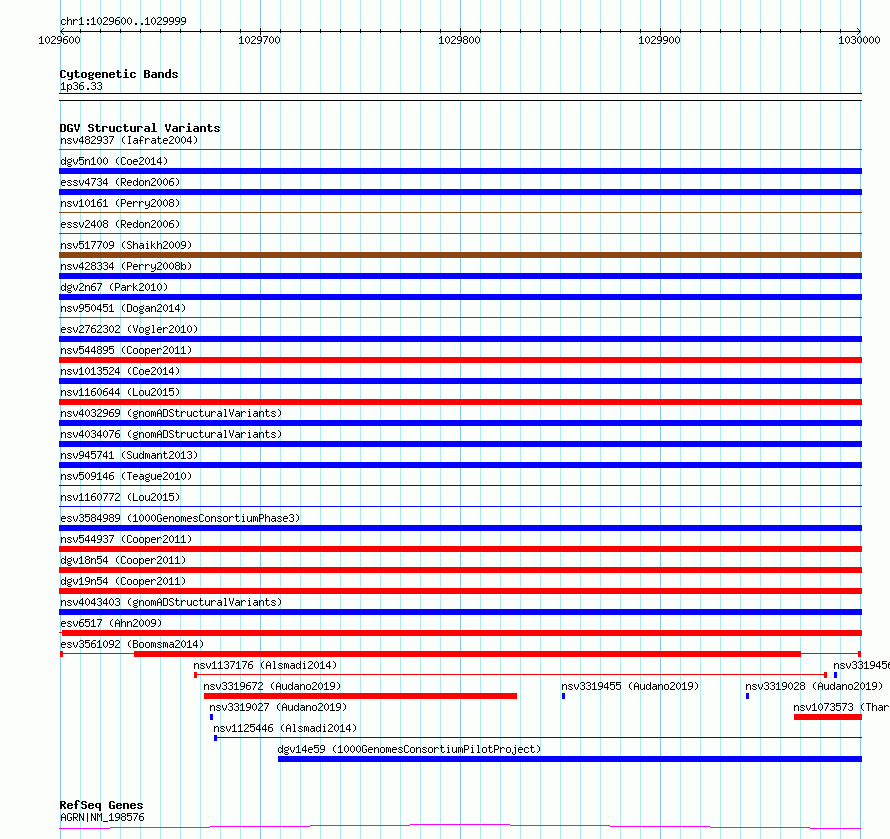Image resolution: width=890 pixels, height=839 pixels.
Task: Click the chr1:1029600..1029999 region label
Action: [x=123, y=21]
